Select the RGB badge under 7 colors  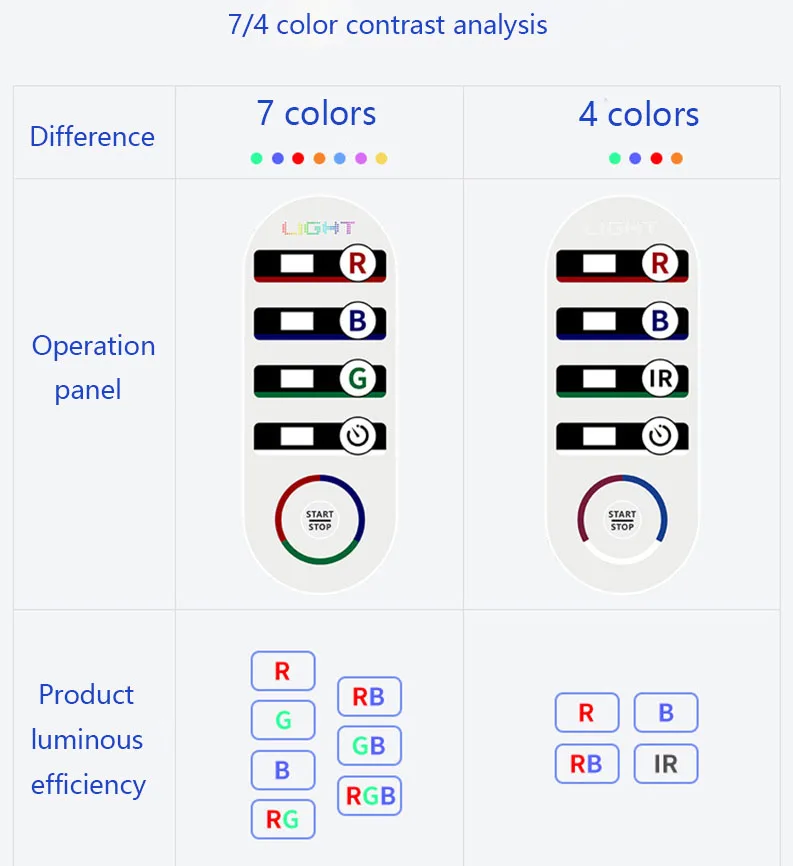[x=370, y=796]
